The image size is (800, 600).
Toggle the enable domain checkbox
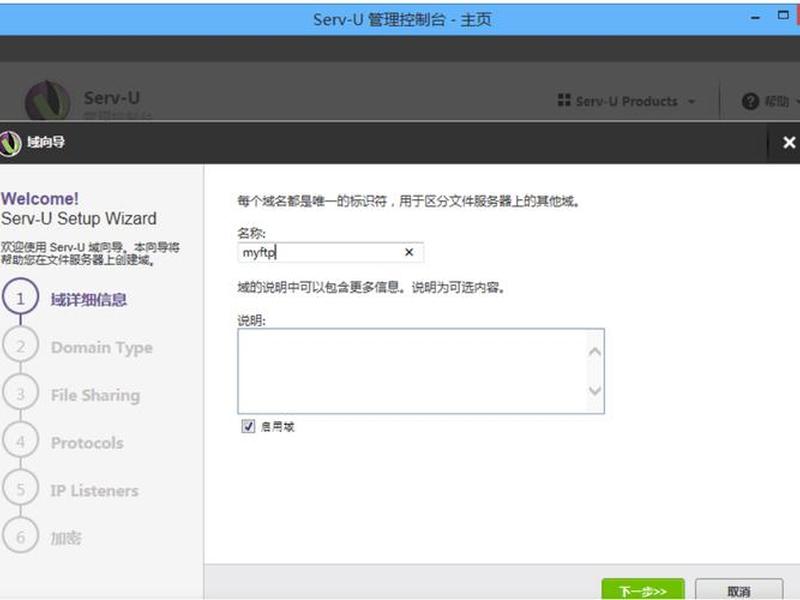[x=248, y=426]
